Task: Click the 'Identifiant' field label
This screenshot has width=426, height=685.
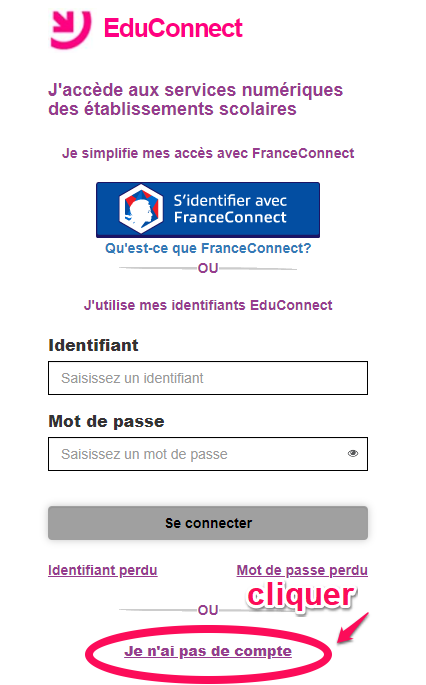Action: click(93, 345)
